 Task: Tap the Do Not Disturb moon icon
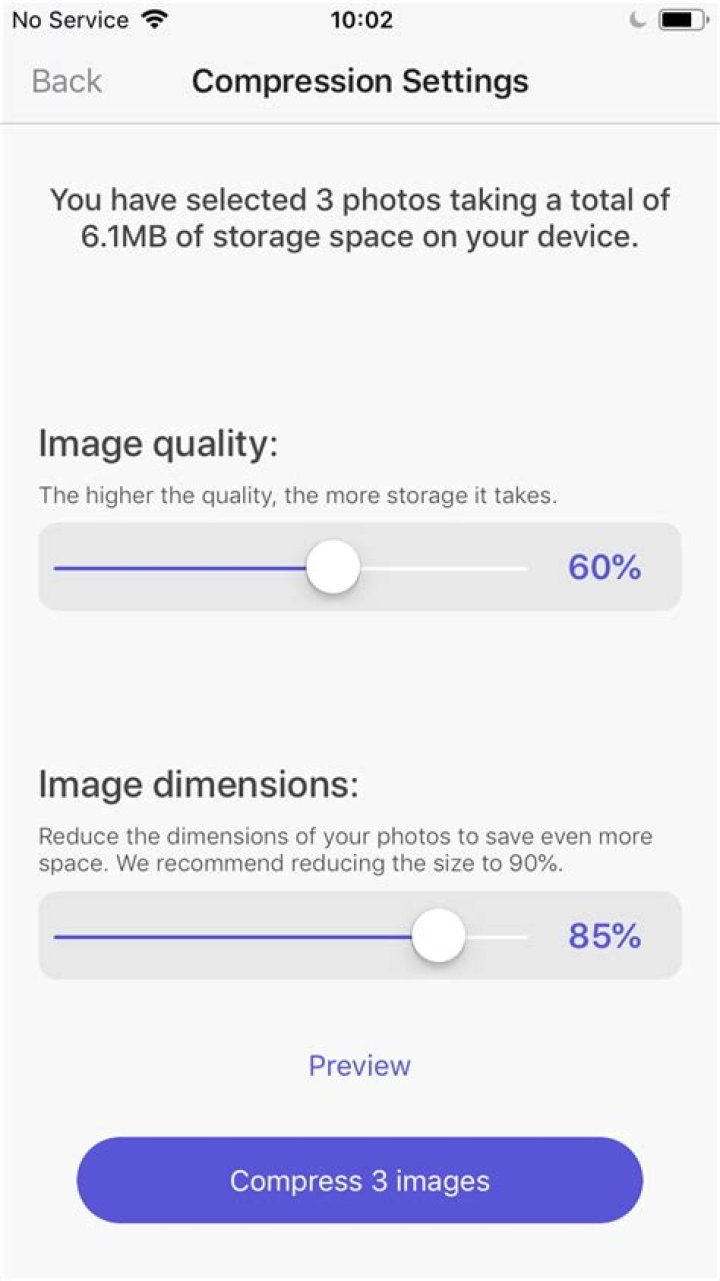[x=637, y=17]
